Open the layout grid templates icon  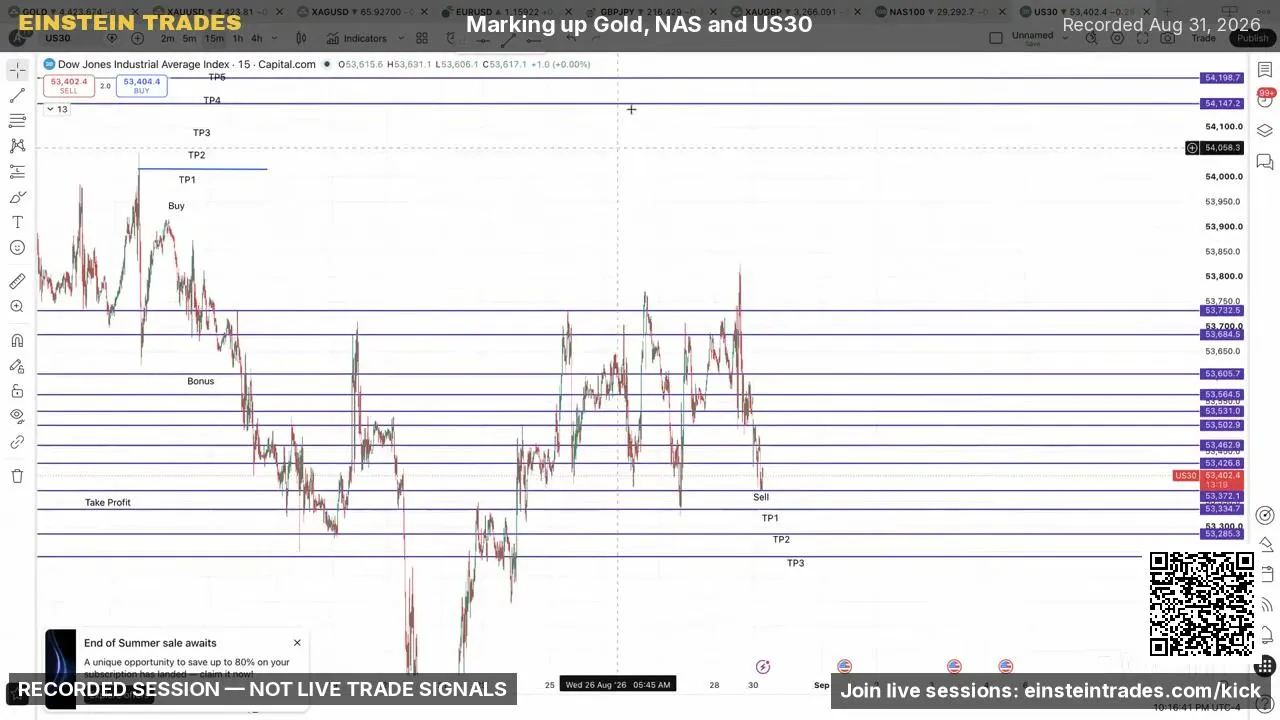tap(422, 38)
